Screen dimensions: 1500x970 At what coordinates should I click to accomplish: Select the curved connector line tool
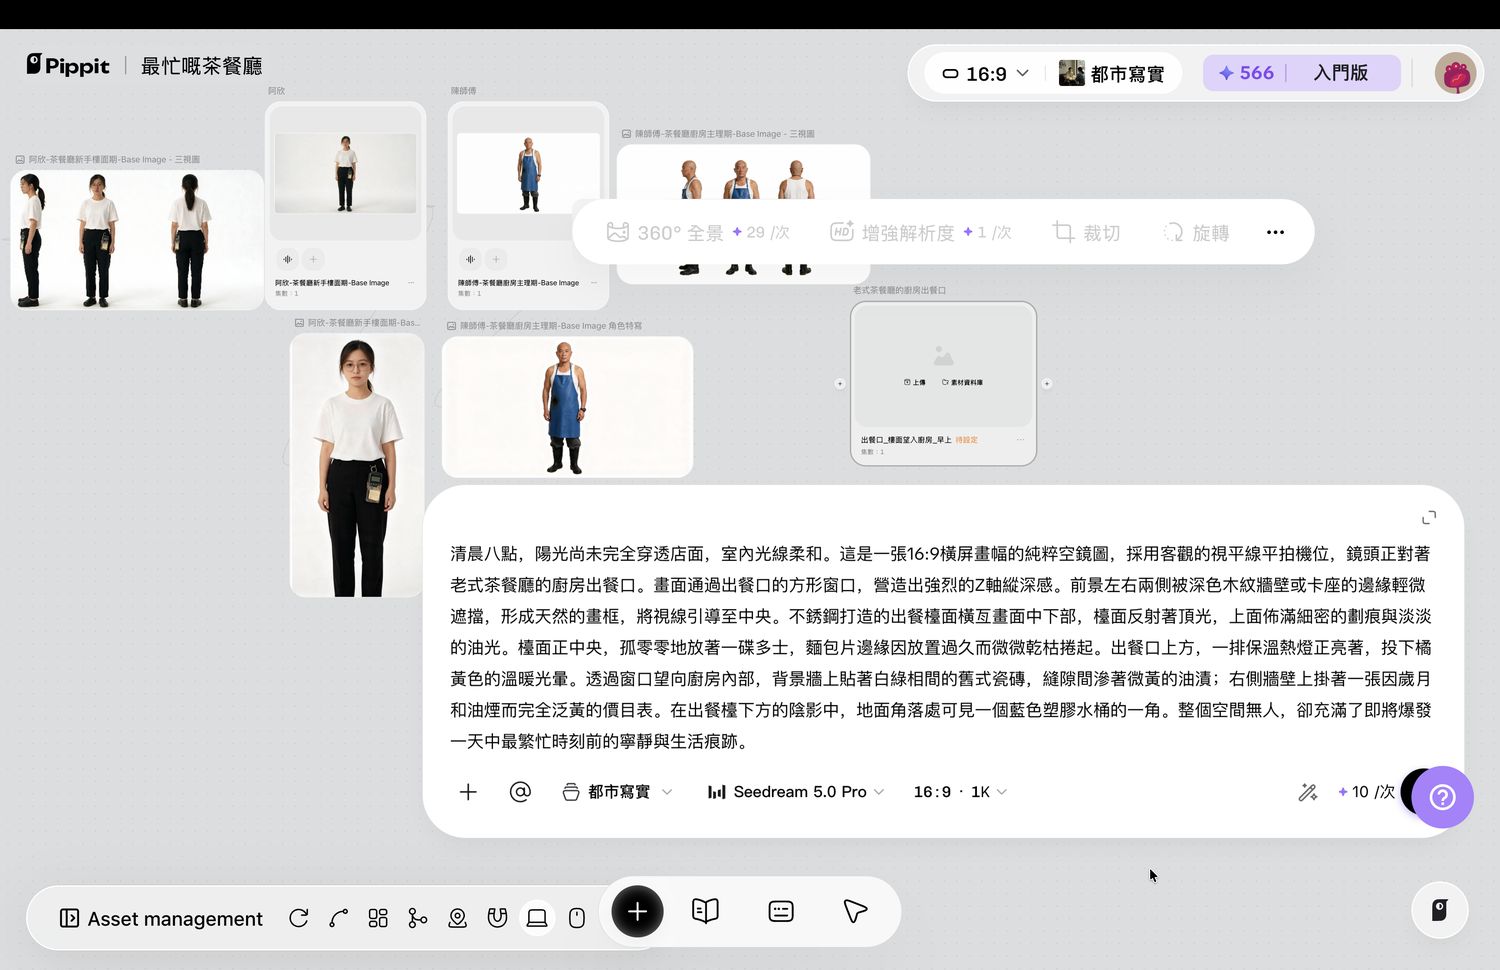[338, 918]
